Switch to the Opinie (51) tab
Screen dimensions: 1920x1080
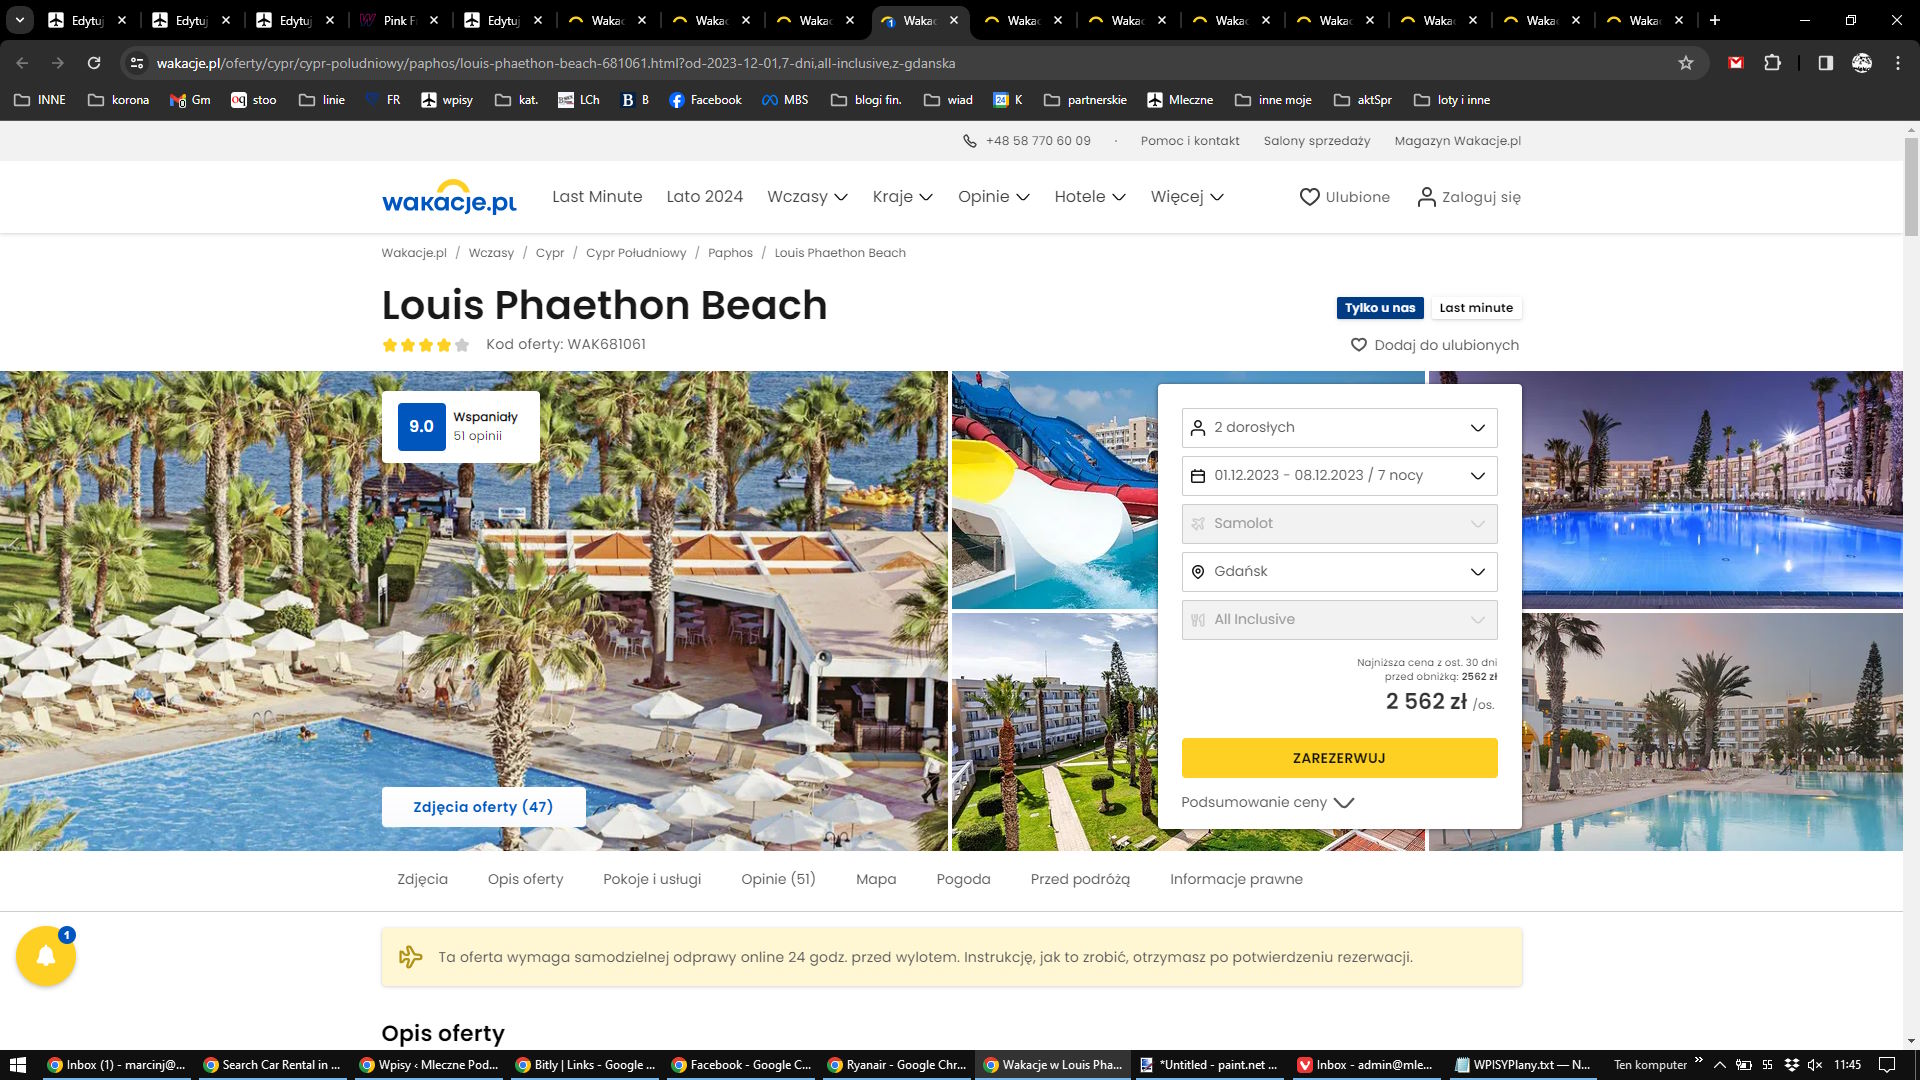778,879
